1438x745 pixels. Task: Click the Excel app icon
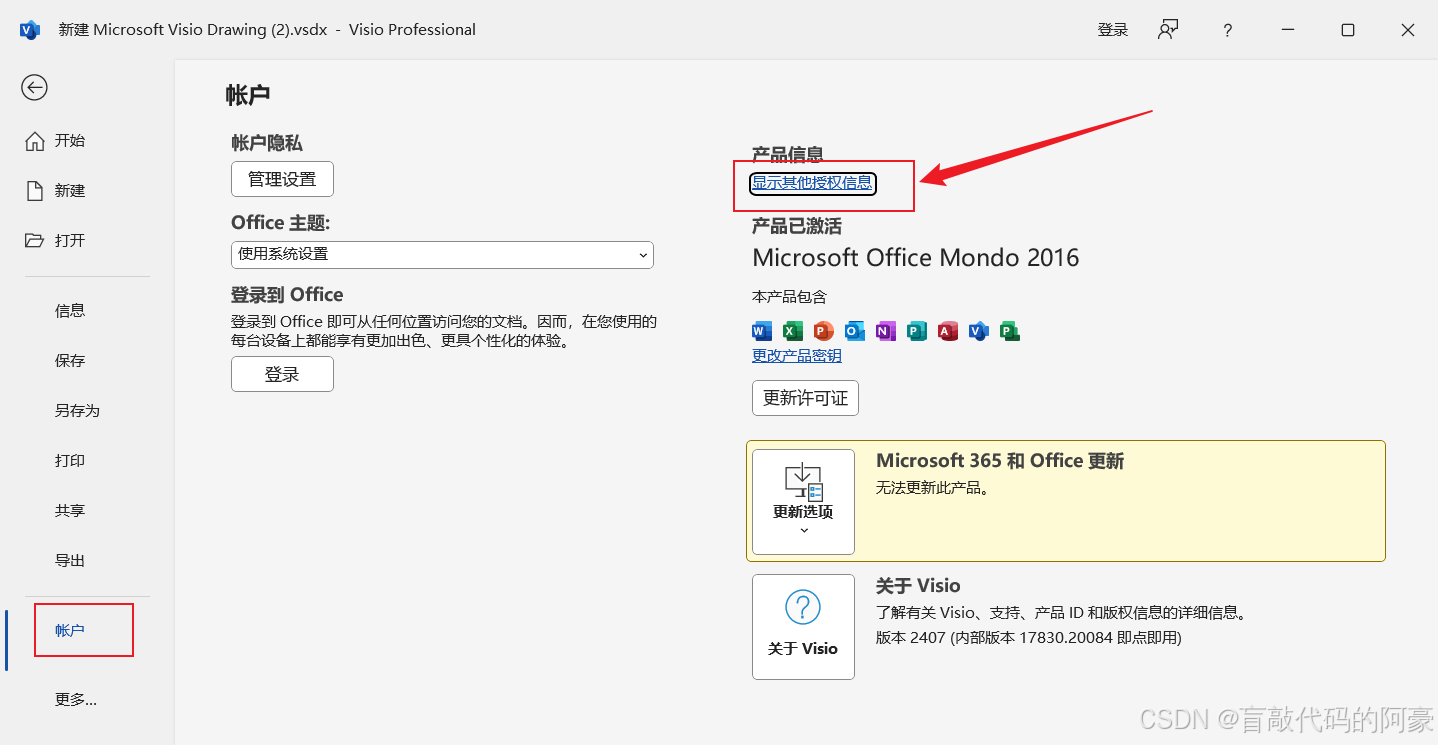(793, 331)
